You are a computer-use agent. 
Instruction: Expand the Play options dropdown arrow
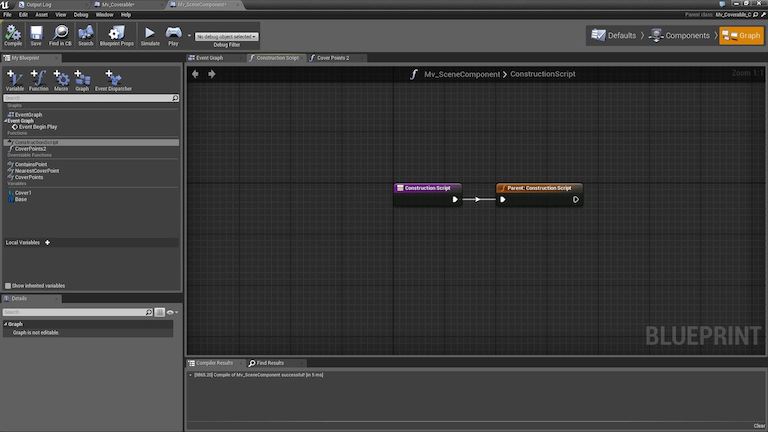pyautogui.click(x=189, y=36)
